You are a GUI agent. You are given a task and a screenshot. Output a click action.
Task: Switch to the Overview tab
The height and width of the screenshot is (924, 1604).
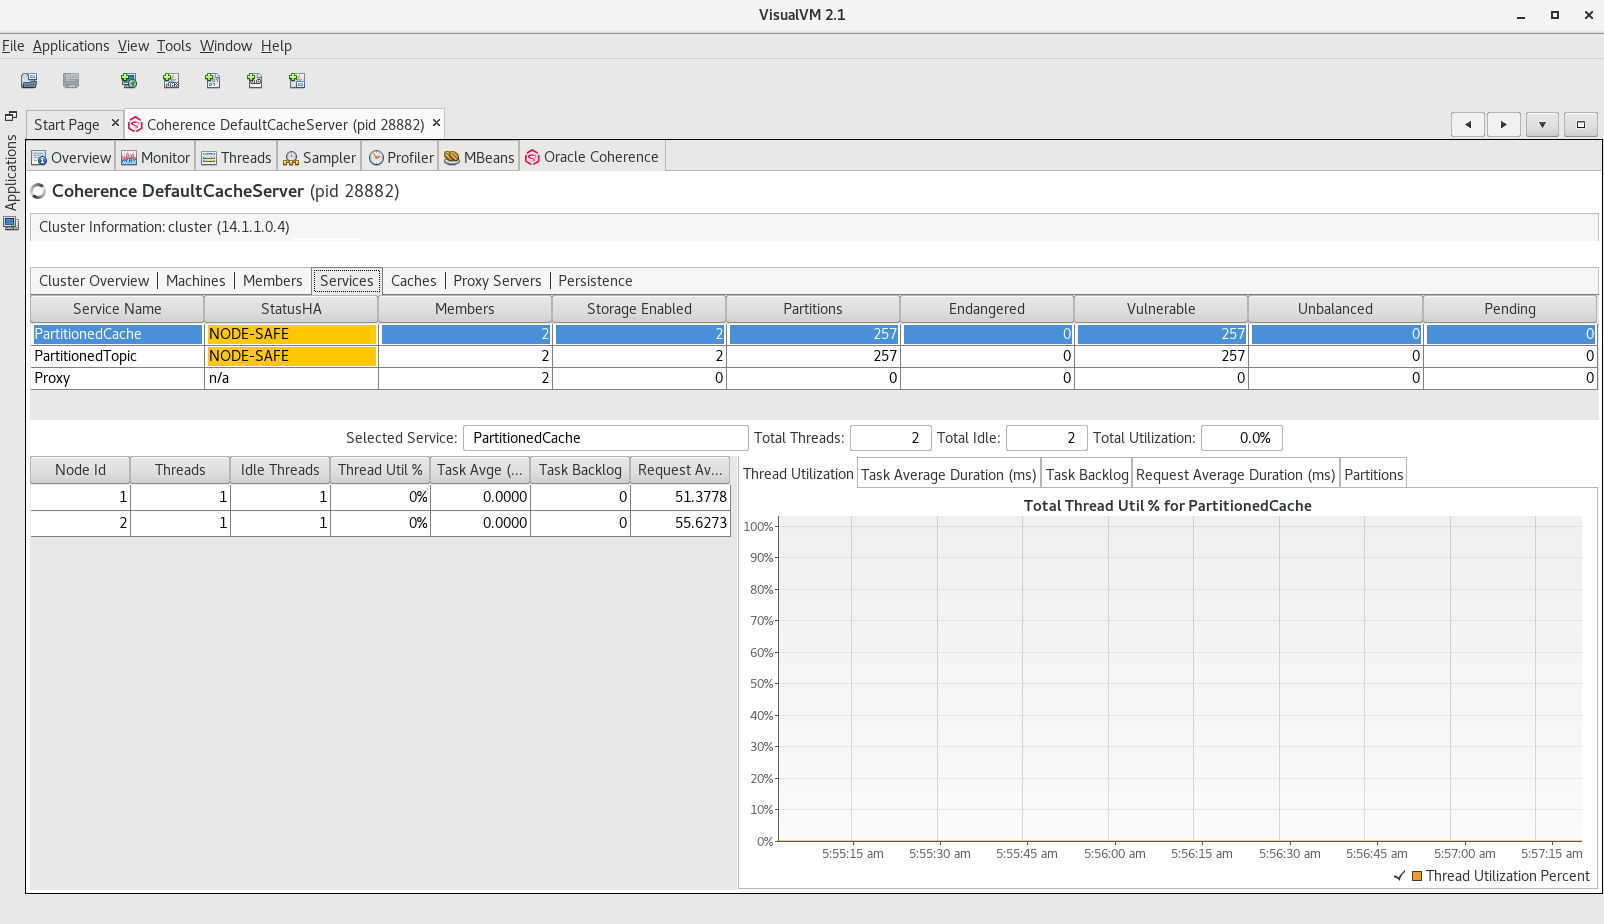71,158
